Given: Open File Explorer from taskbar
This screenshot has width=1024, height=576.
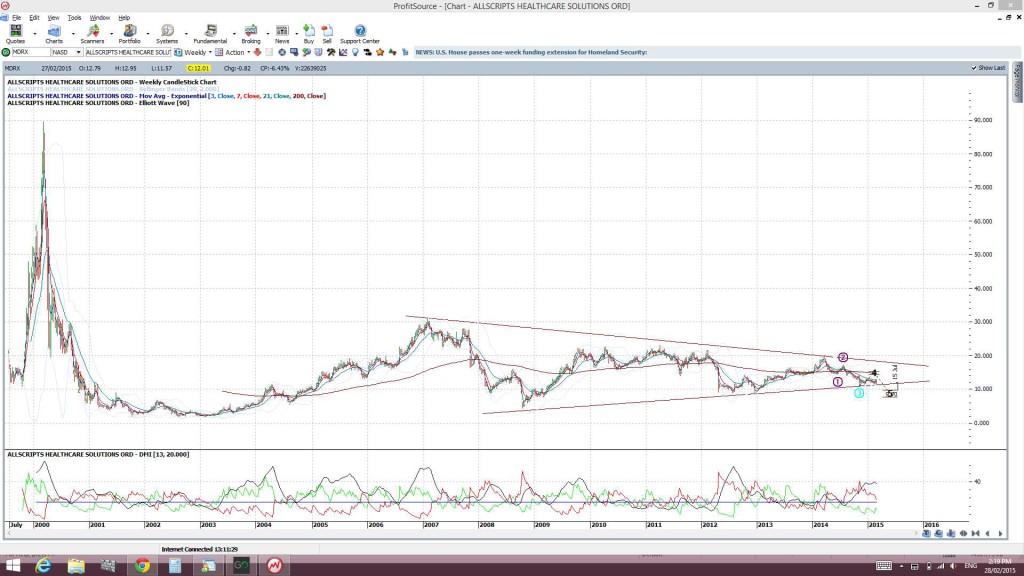Looking at the screenshot, I should click(x=76, y=566).
